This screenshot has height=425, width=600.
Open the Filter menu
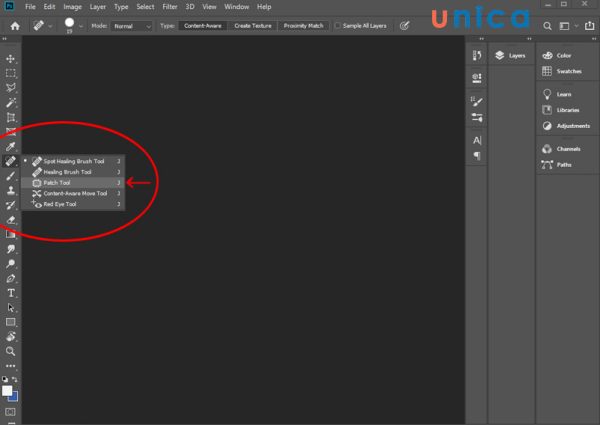point(170,7)
